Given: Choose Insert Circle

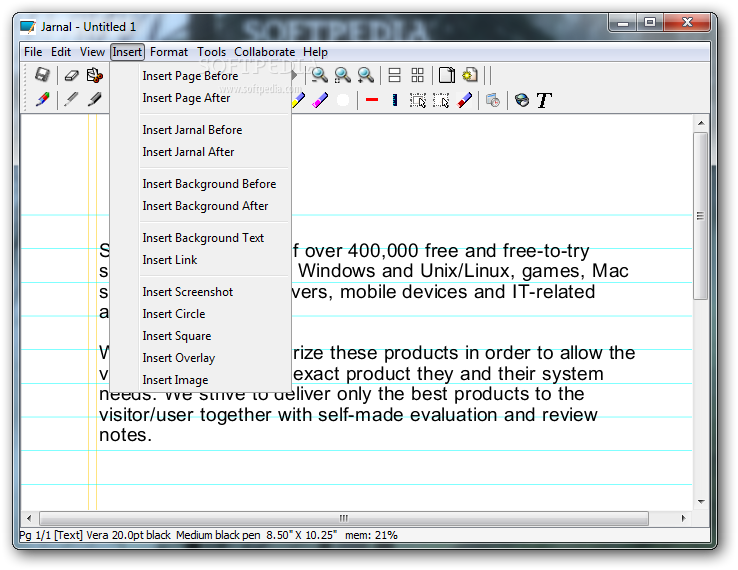Looking at the screenshot, I should (201, 314).
